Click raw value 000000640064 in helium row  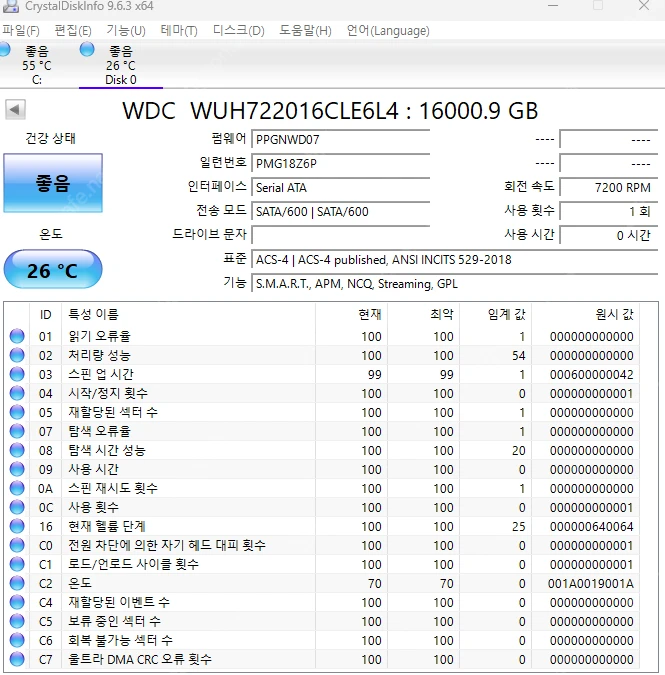tap(591, 526)
